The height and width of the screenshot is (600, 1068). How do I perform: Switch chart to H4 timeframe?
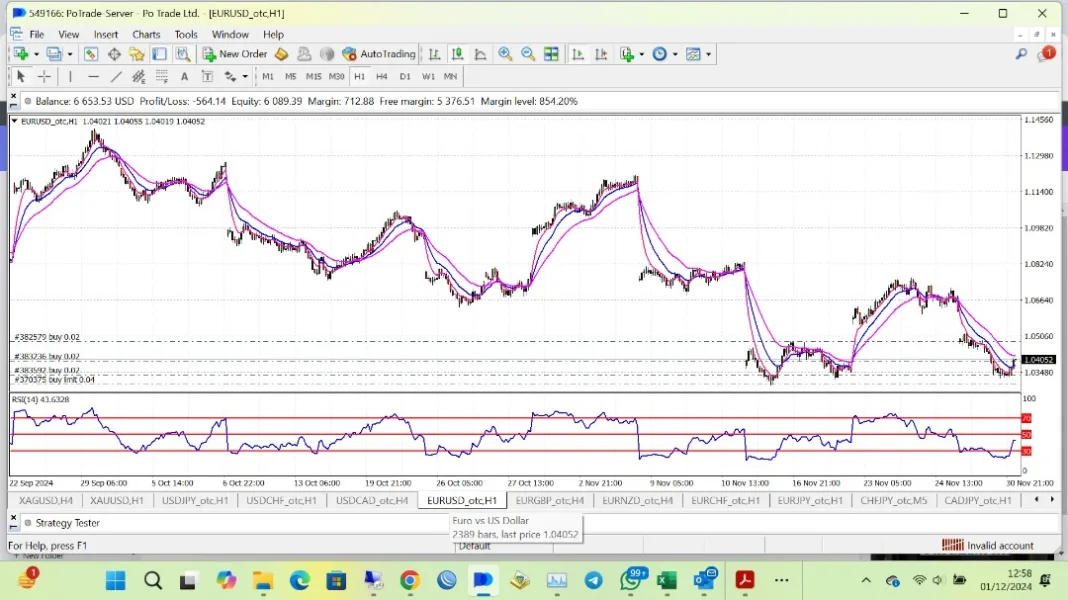coord(381,77)
